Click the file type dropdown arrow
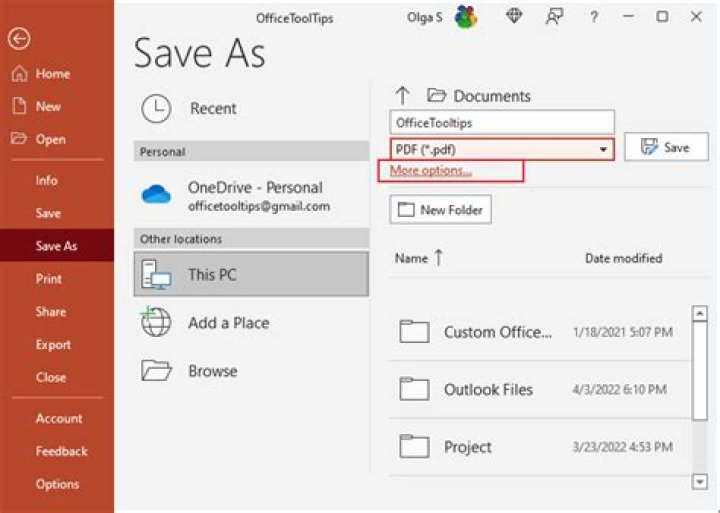720x513 pixels. 603,150
